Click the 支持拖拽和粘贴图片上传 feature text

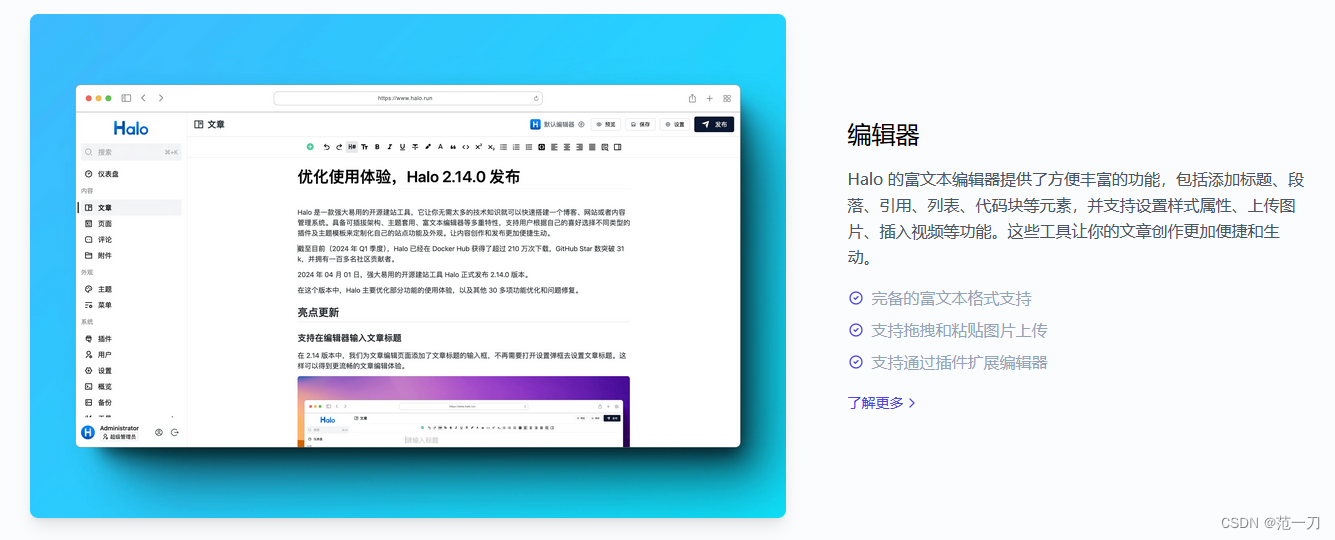tap(959, 330)
